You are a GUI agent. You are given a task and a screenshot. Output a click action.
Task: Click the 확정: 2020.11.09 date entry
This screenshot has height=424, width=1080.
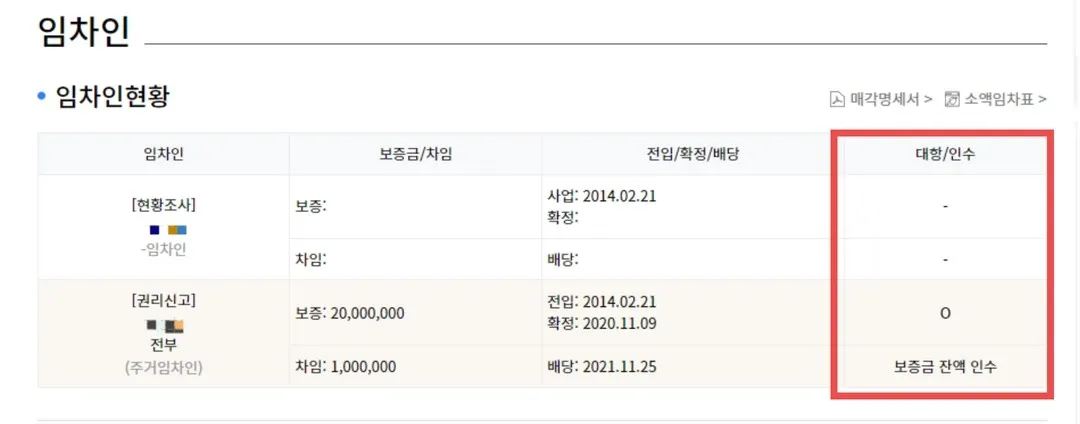click(x=602, y=324)
